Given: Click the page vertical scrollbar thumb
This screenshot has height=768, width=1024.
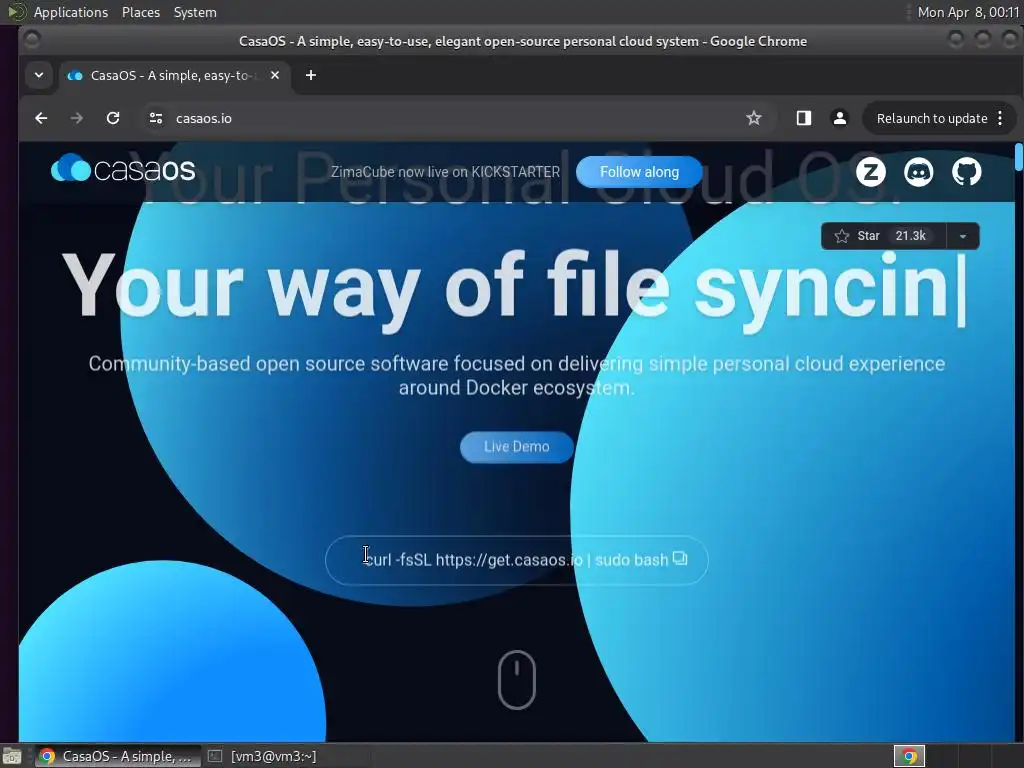Looking at the screenshot, I should pos(1019,157).
